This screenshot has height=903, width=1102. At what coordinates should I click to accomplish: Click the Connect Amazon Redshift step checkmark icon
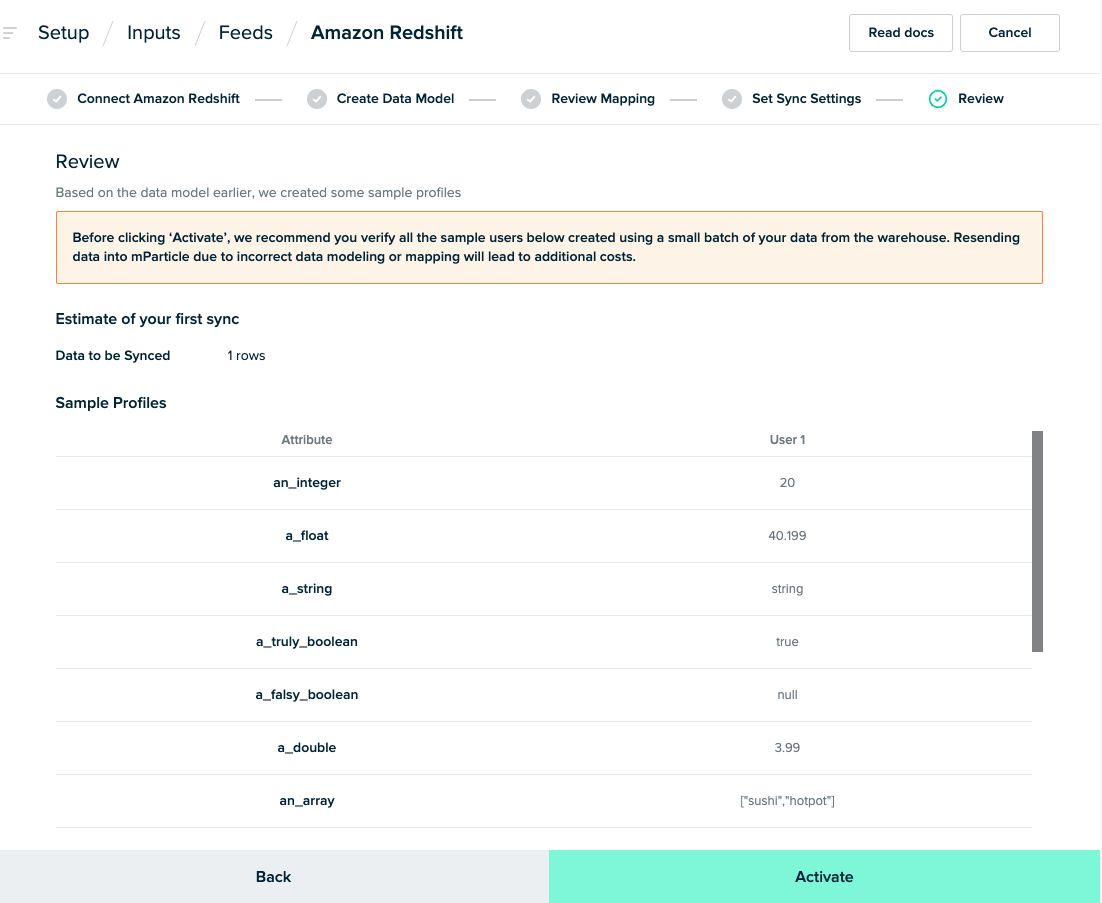(57, 99)
